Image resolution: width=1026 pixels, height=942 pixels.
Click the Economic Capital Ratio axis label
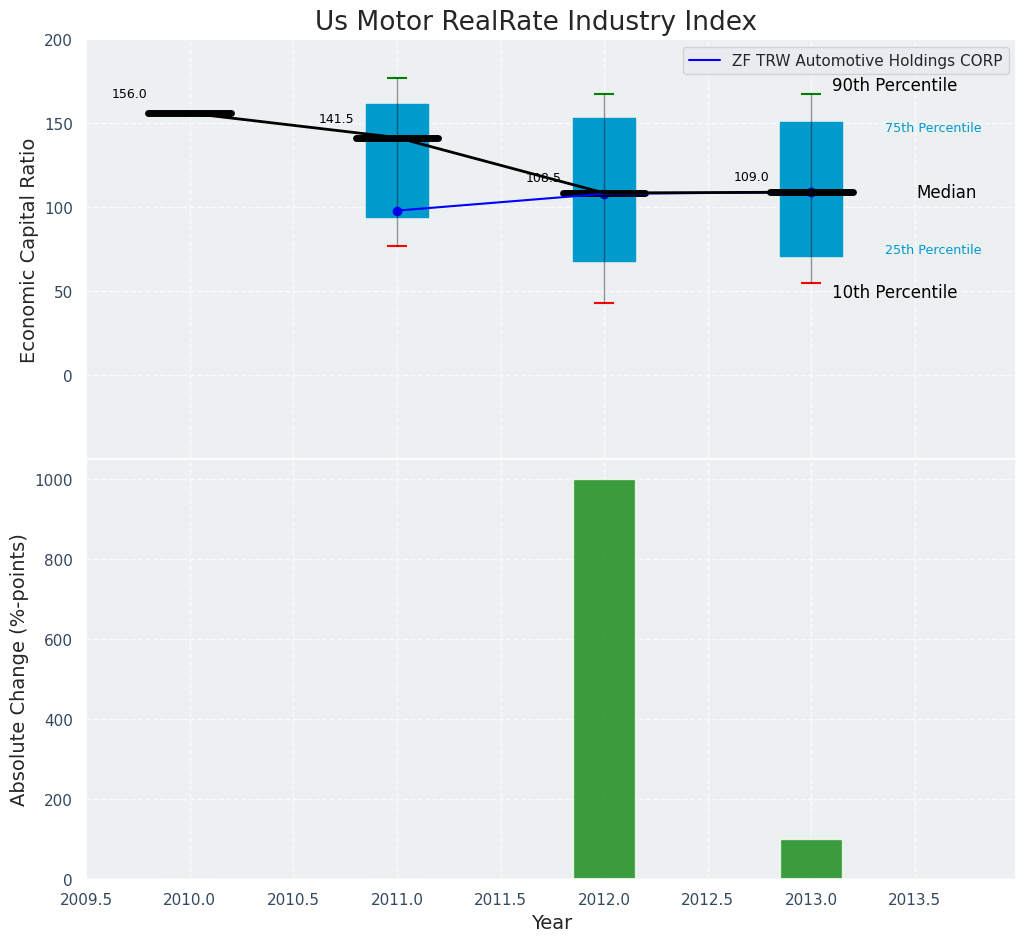point(28,250)
